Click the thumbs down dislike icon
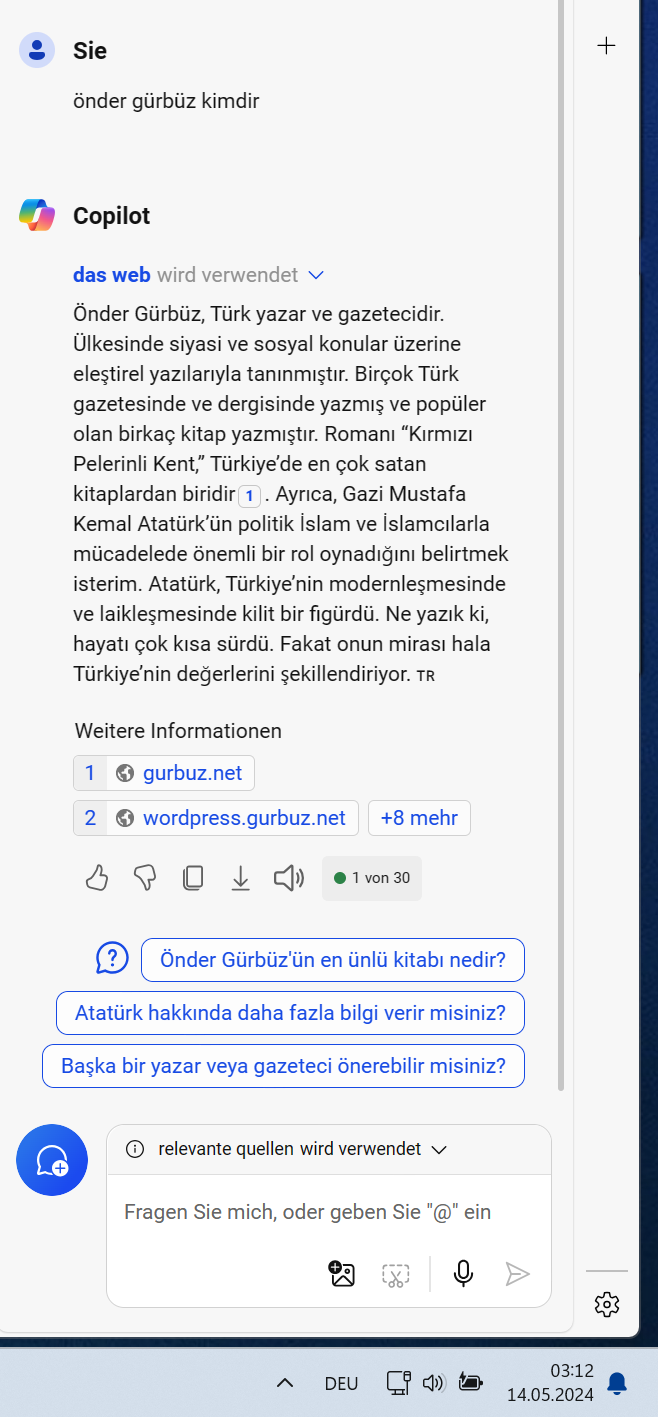This screenshot has width=658, height=1417. coord(145,878)
